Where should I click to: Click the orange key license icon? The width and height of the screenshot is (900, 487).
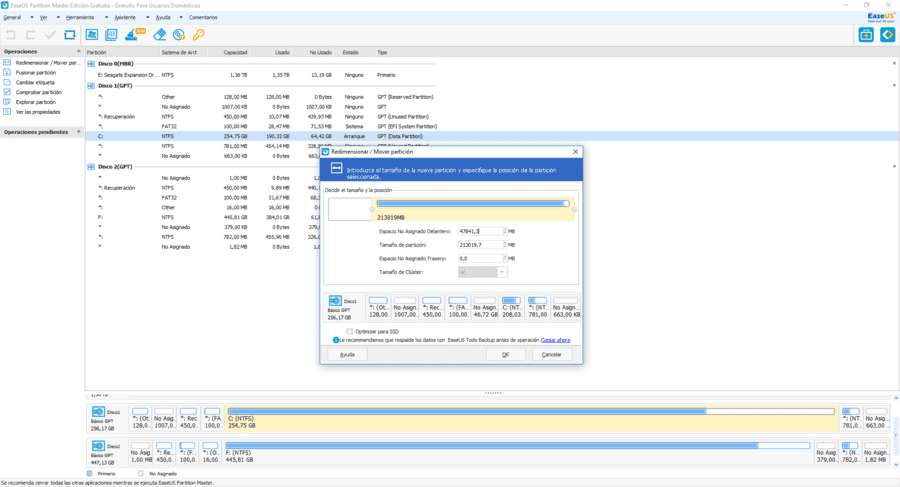click(x=199, y=35)
